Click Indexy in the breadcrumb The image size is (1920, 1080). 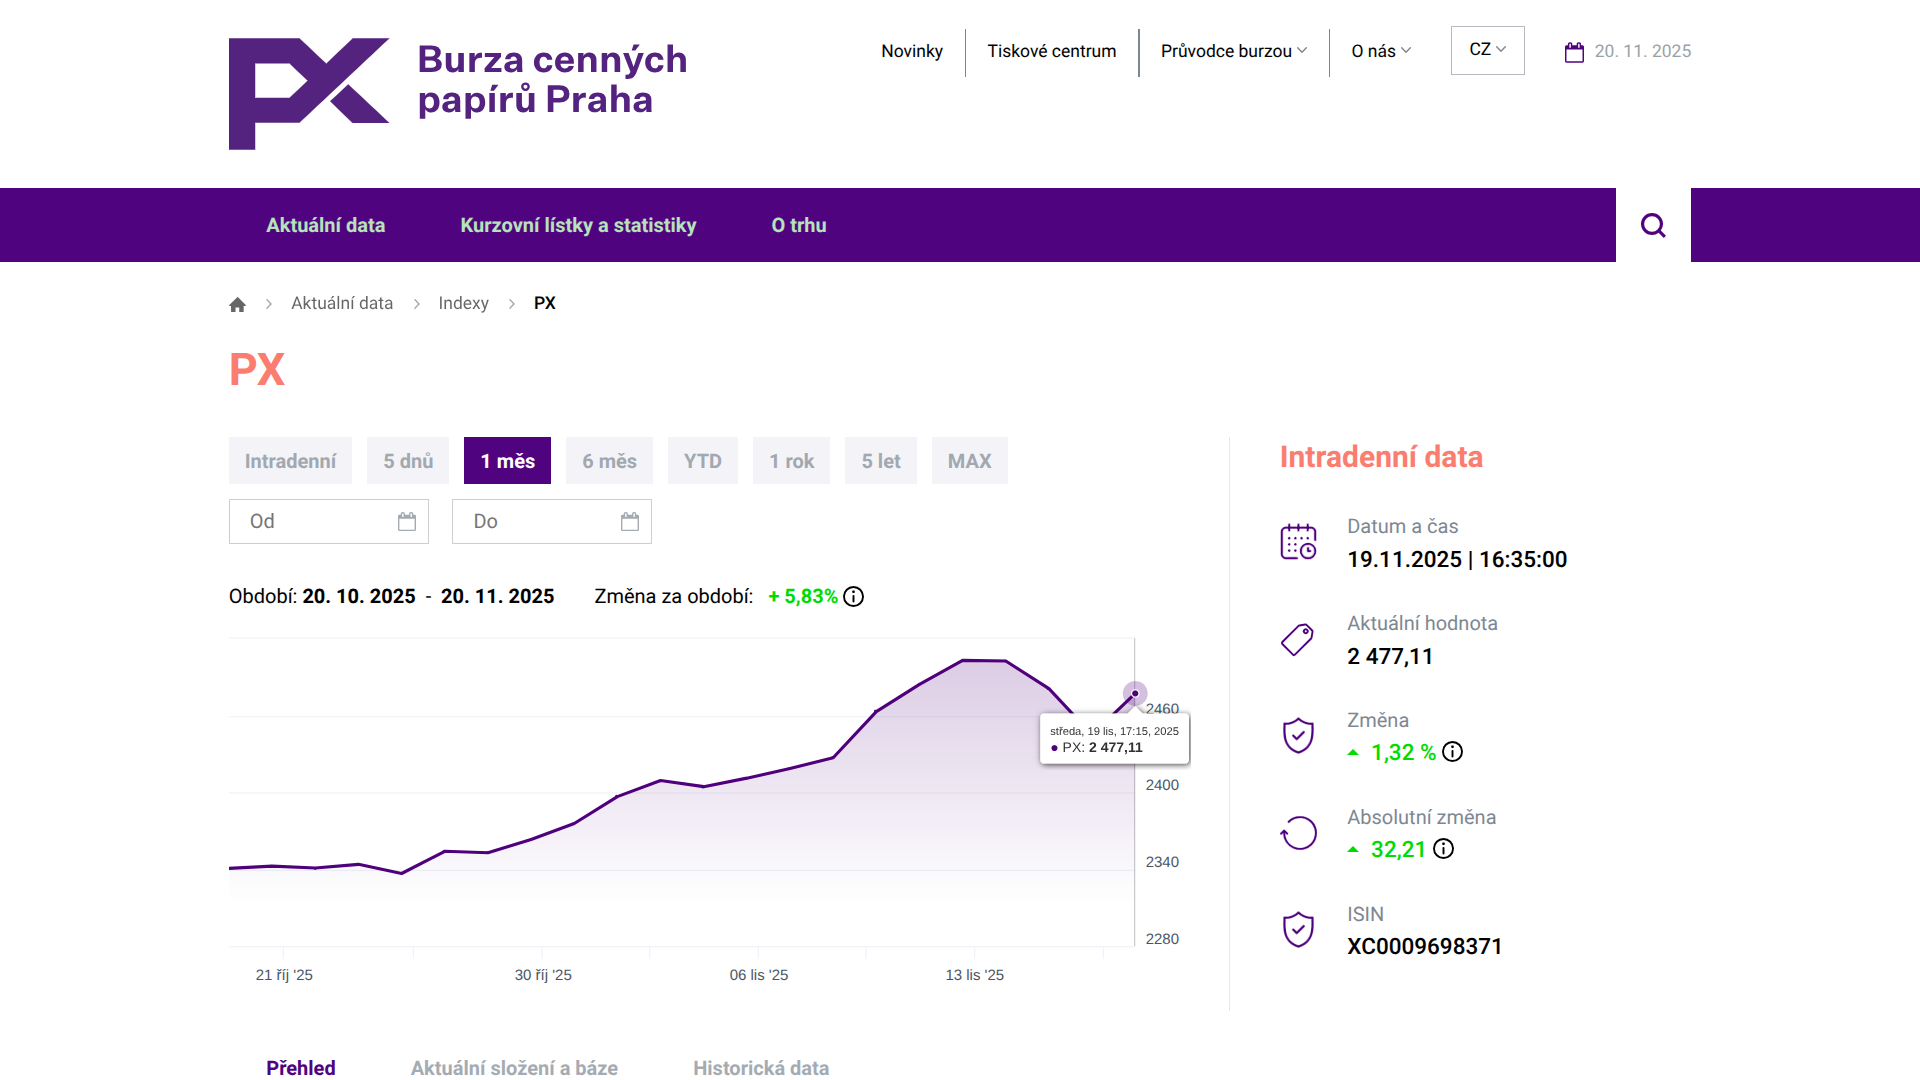(463, 303)
